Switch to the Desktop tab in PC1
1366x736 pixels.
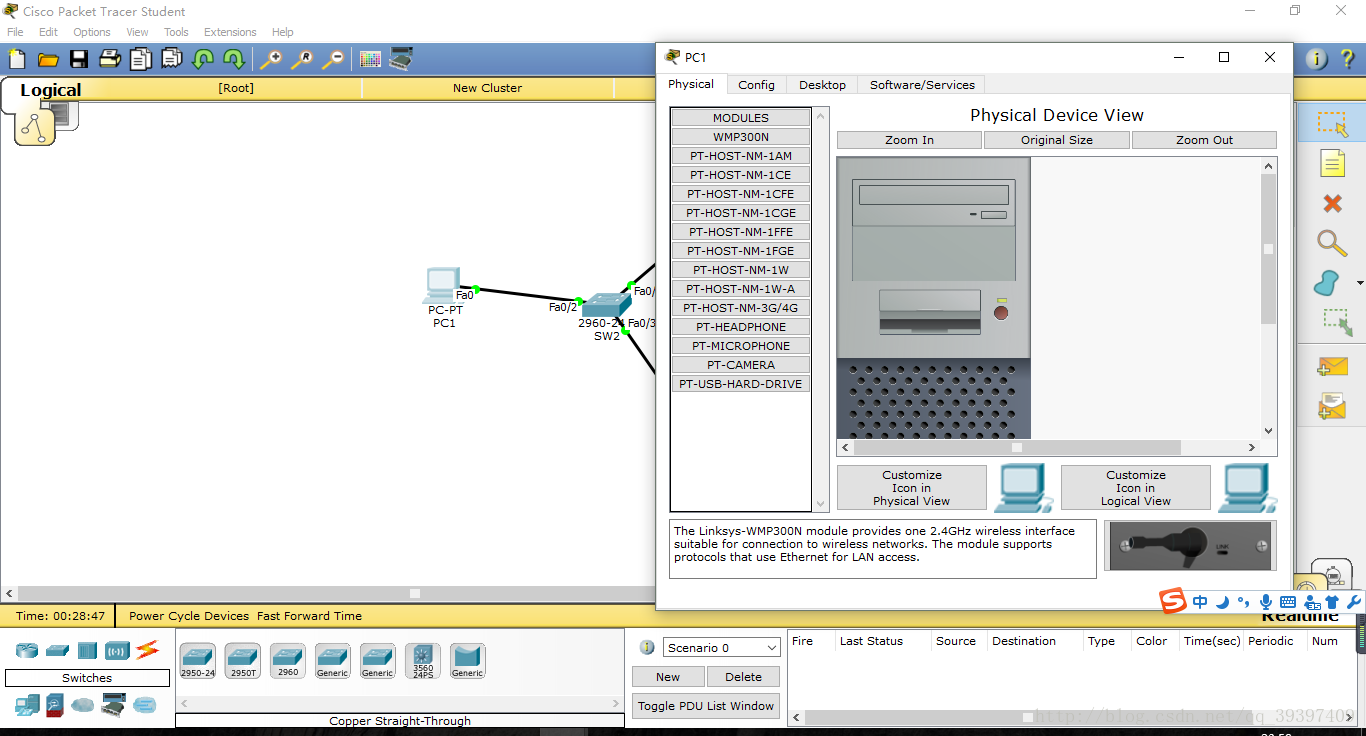pyautogui.click(x=822, y=85)
